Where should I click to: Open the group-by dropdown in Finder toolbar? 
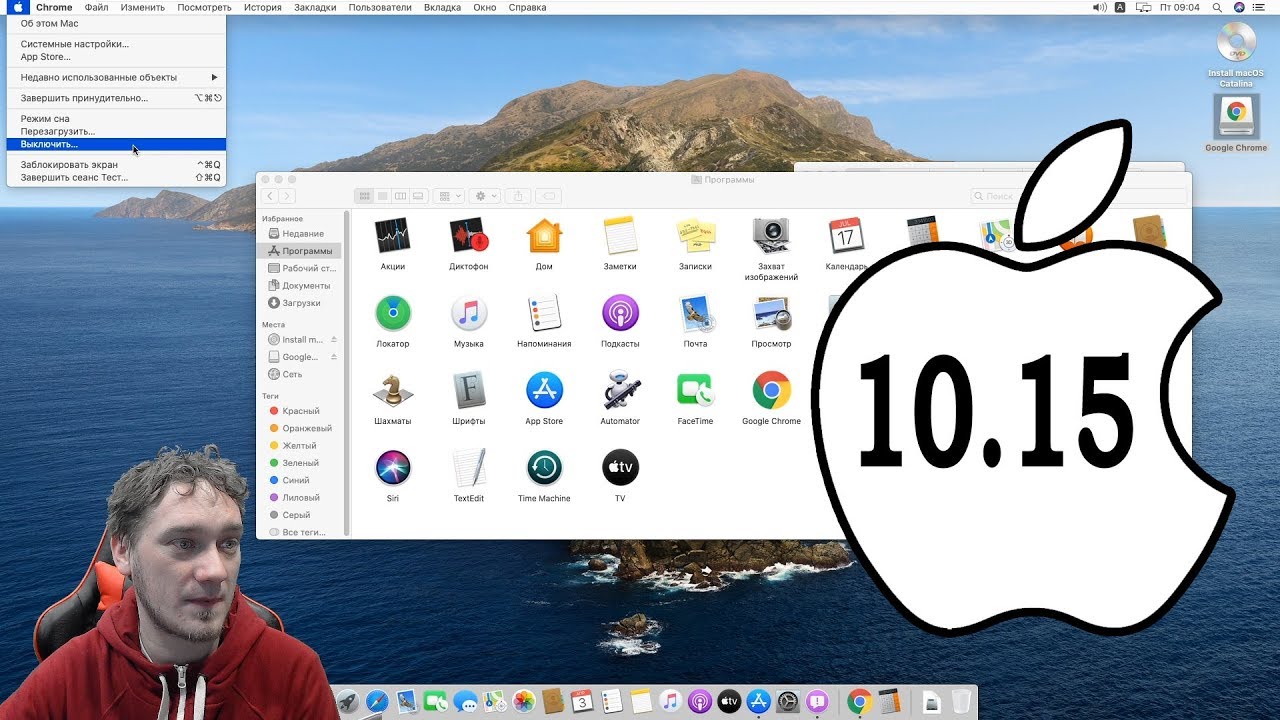coord(450,196)
